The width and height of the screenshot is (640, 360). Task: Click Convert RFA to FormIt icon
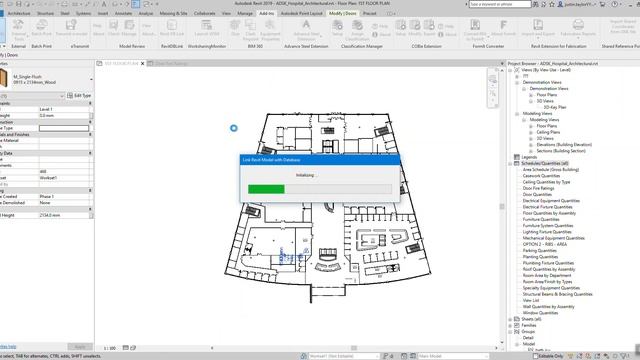(x=475, y=29)
